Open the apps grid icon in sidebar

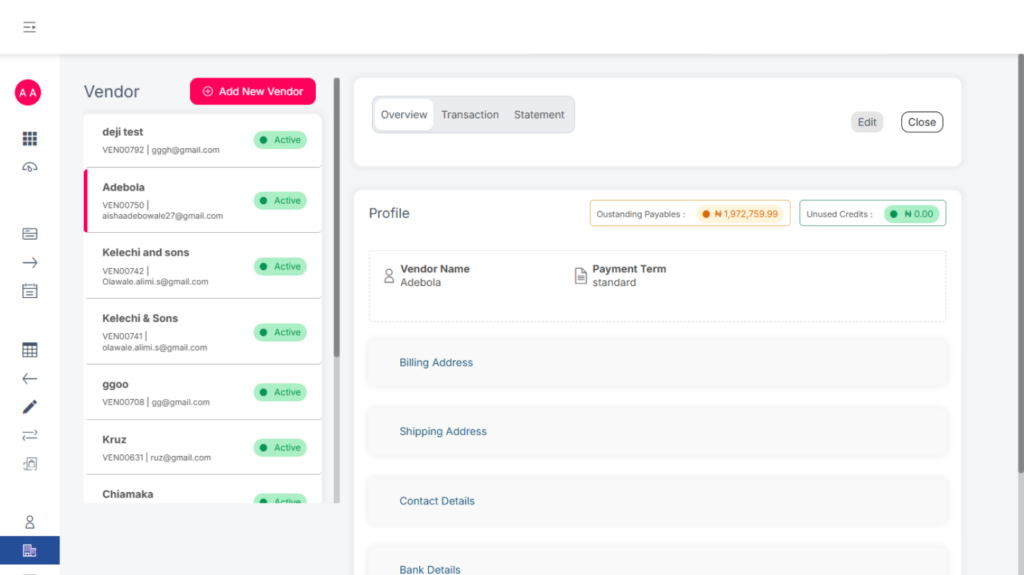click(30, 139)
